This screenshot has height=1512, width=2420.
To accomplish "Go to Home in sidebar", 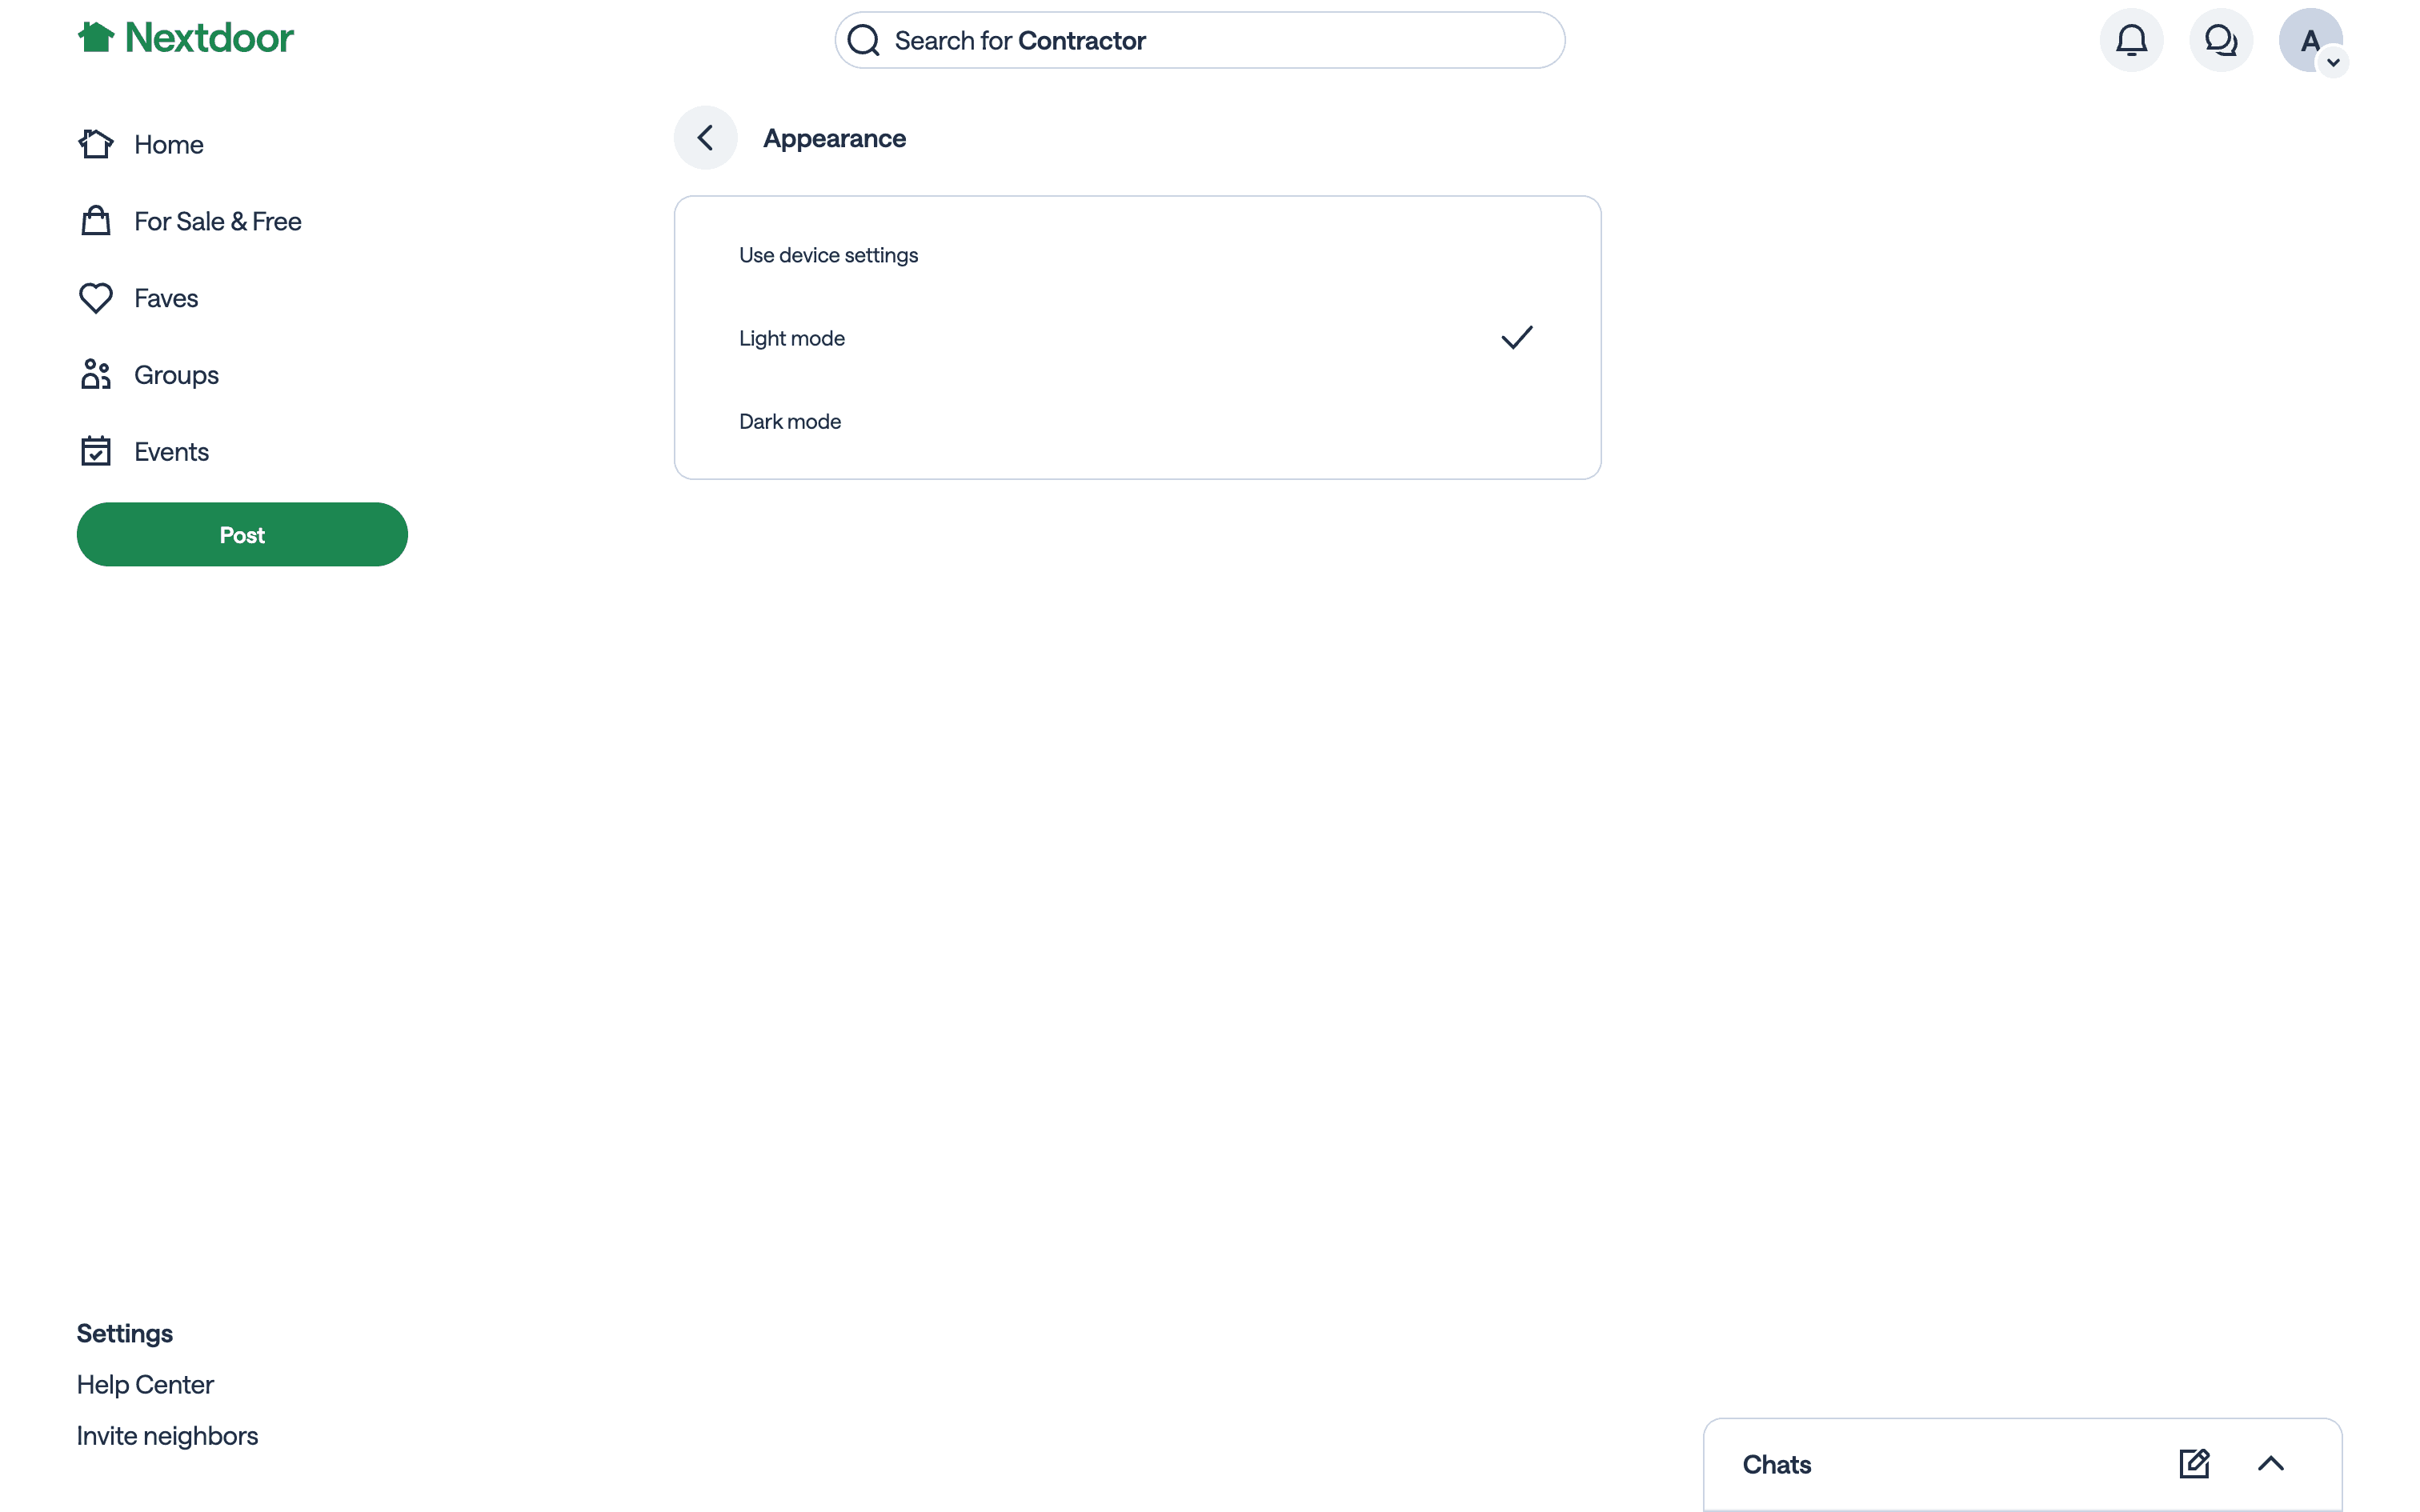I will click(168, 145).
